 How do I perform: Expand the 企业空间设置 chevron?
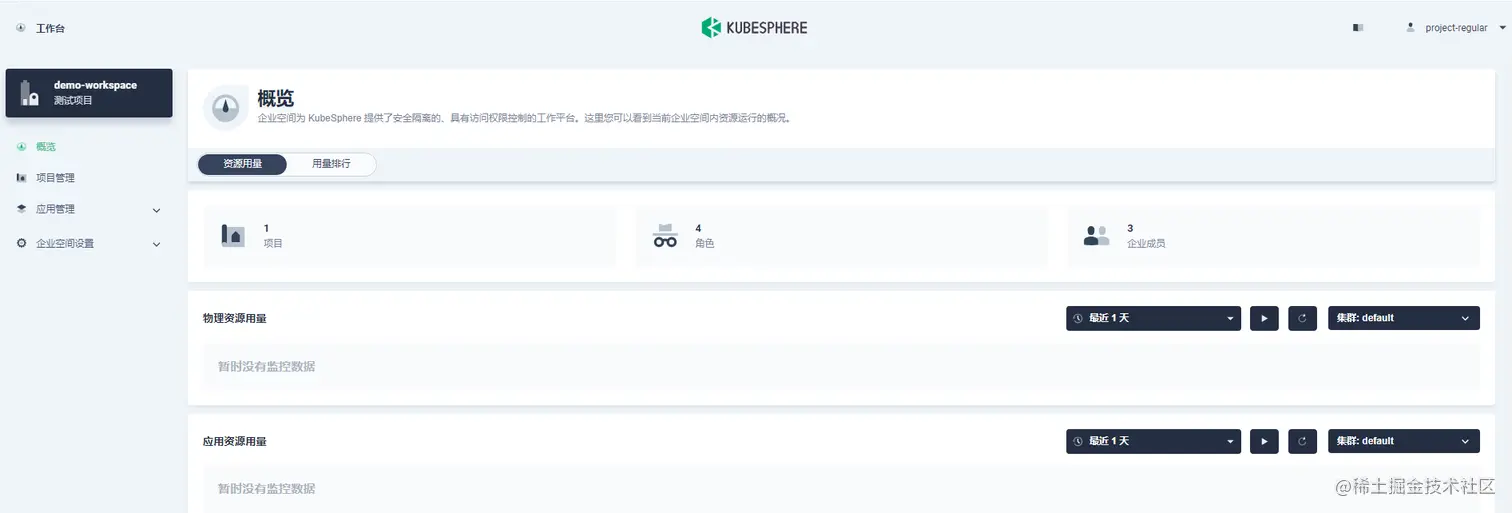click(x=156, y=243)
